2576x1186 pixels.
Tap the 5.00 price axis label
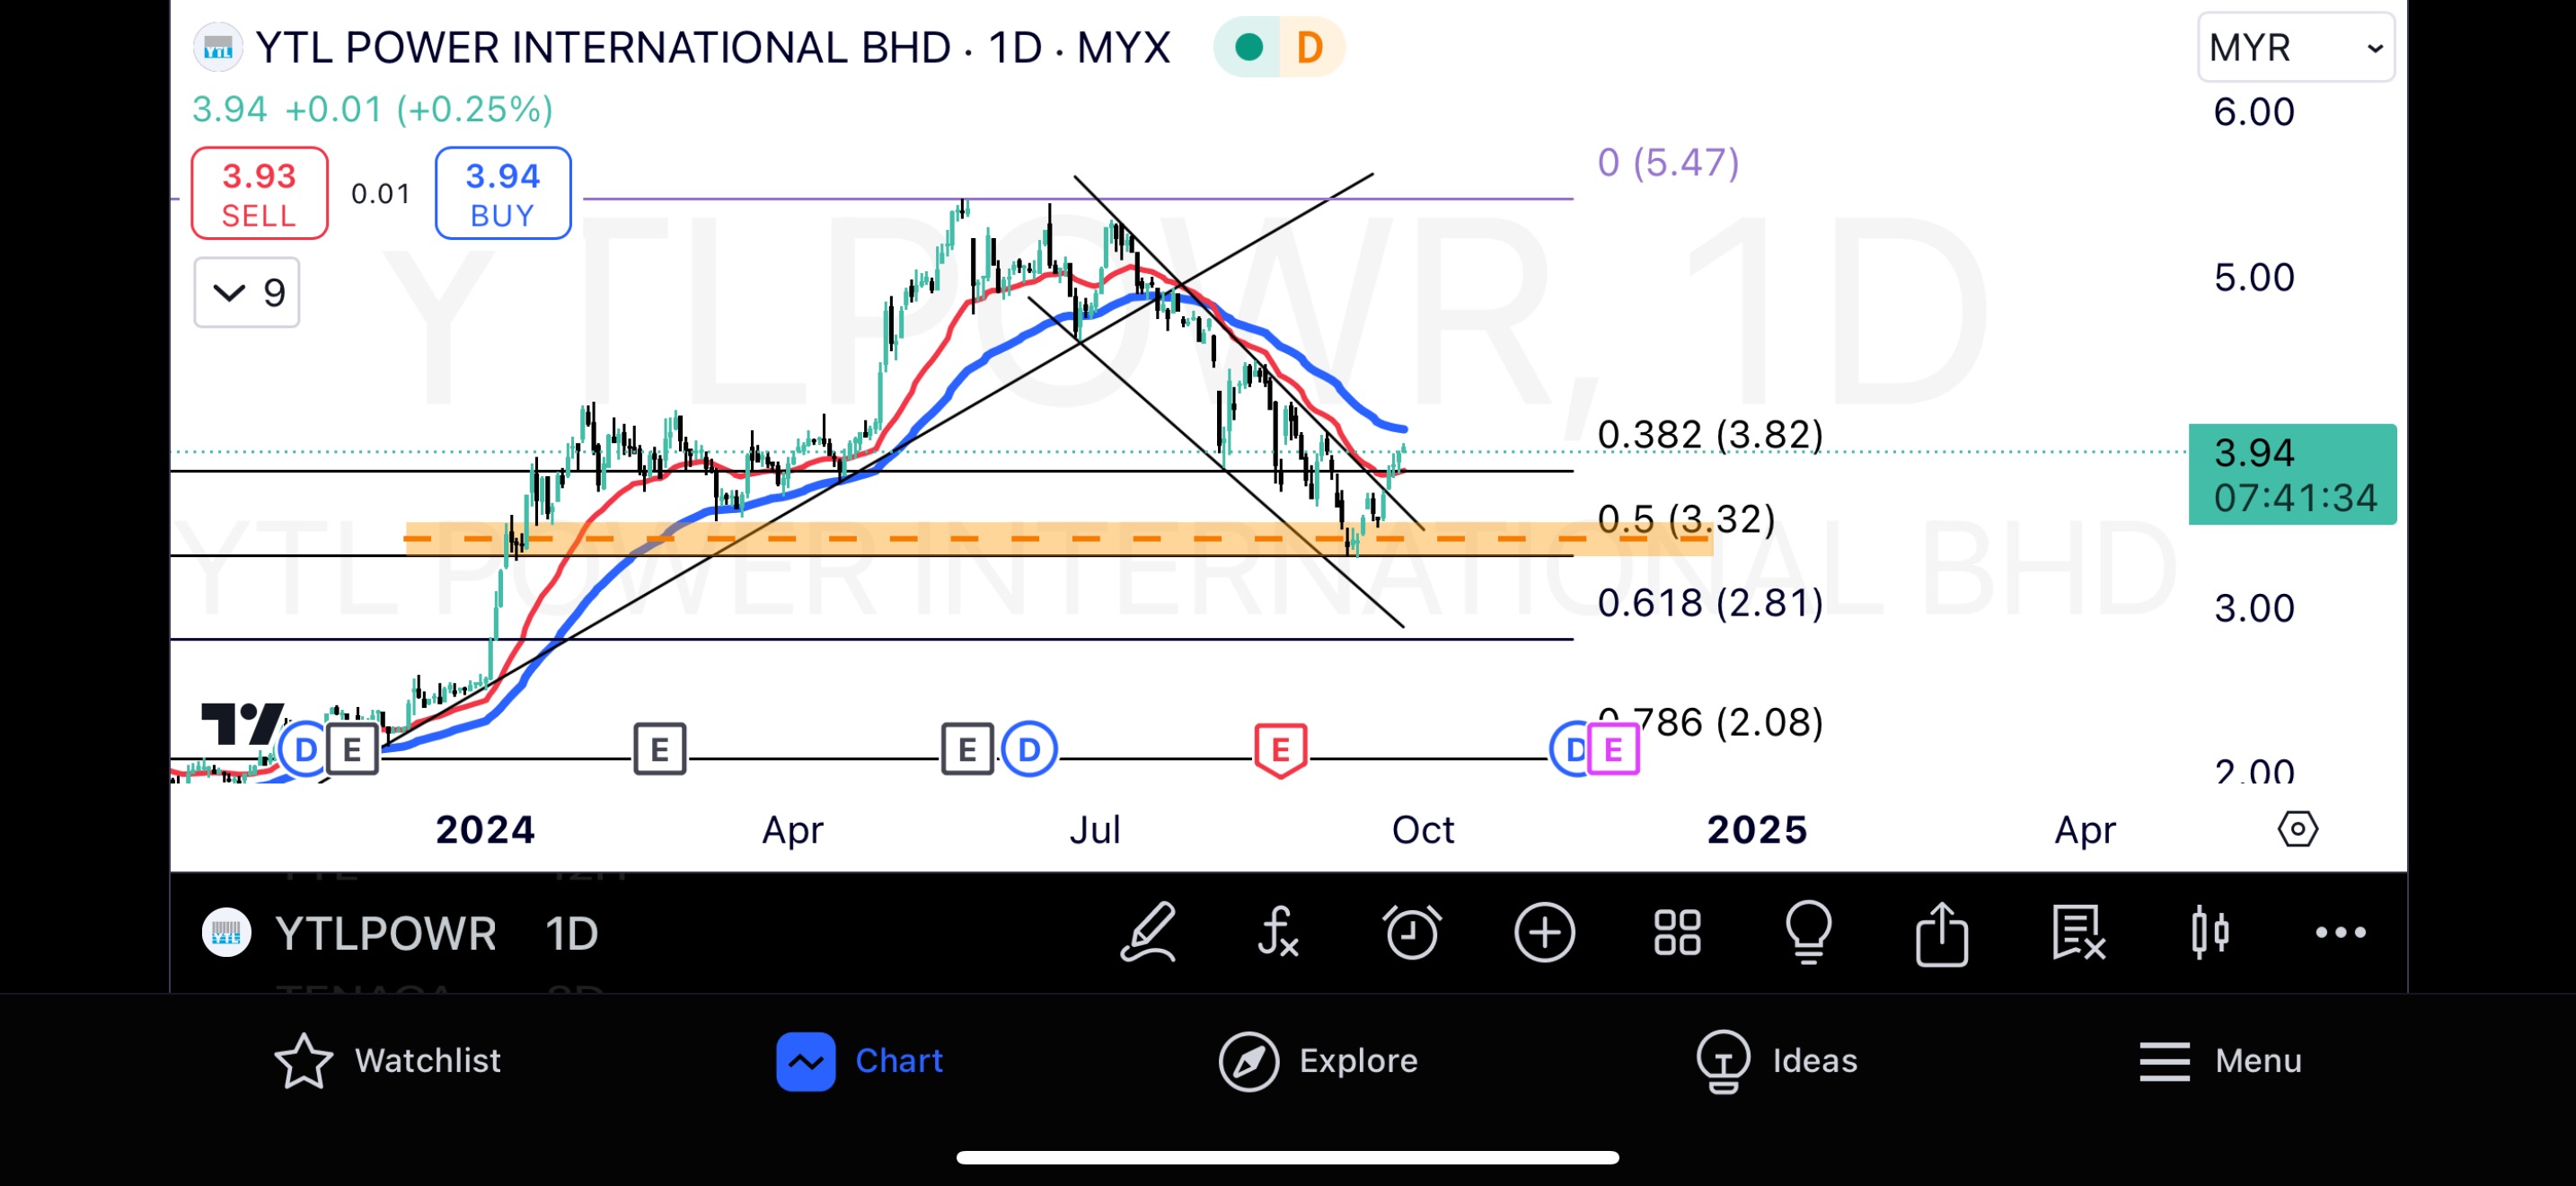tap(2254, 277)
